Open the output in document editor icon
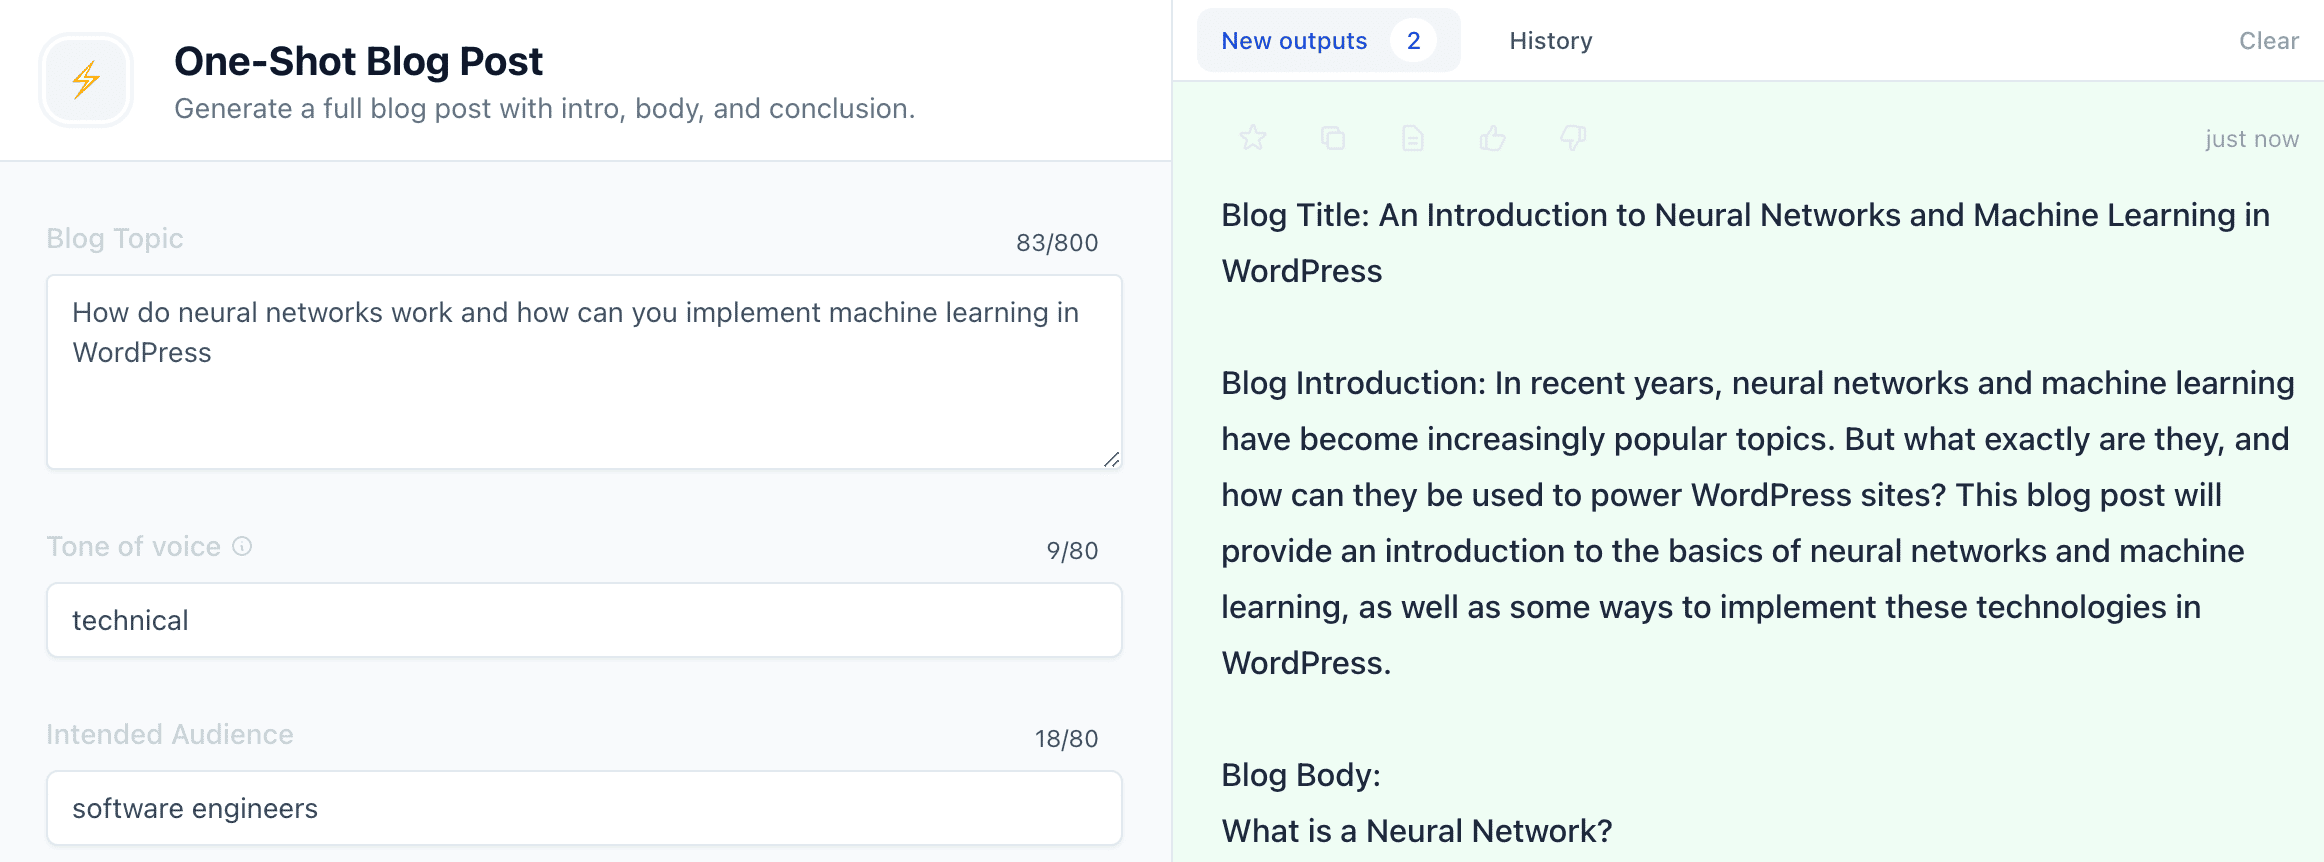Viewport: 2324px width, 862px height. click(1412, 138)
